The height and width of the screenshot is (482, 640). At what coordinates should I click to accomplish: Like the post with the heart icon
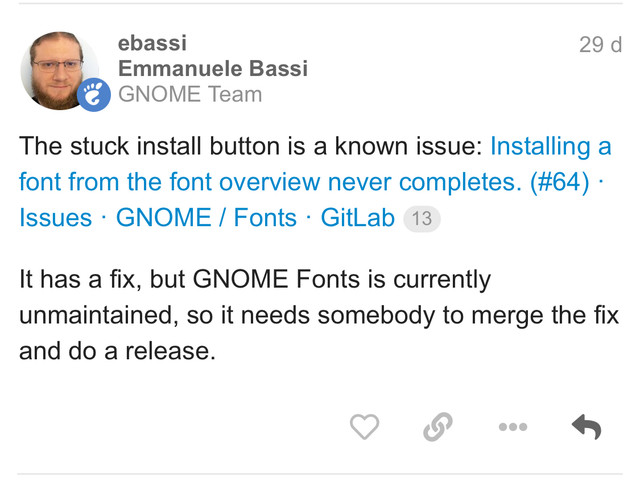364,426
